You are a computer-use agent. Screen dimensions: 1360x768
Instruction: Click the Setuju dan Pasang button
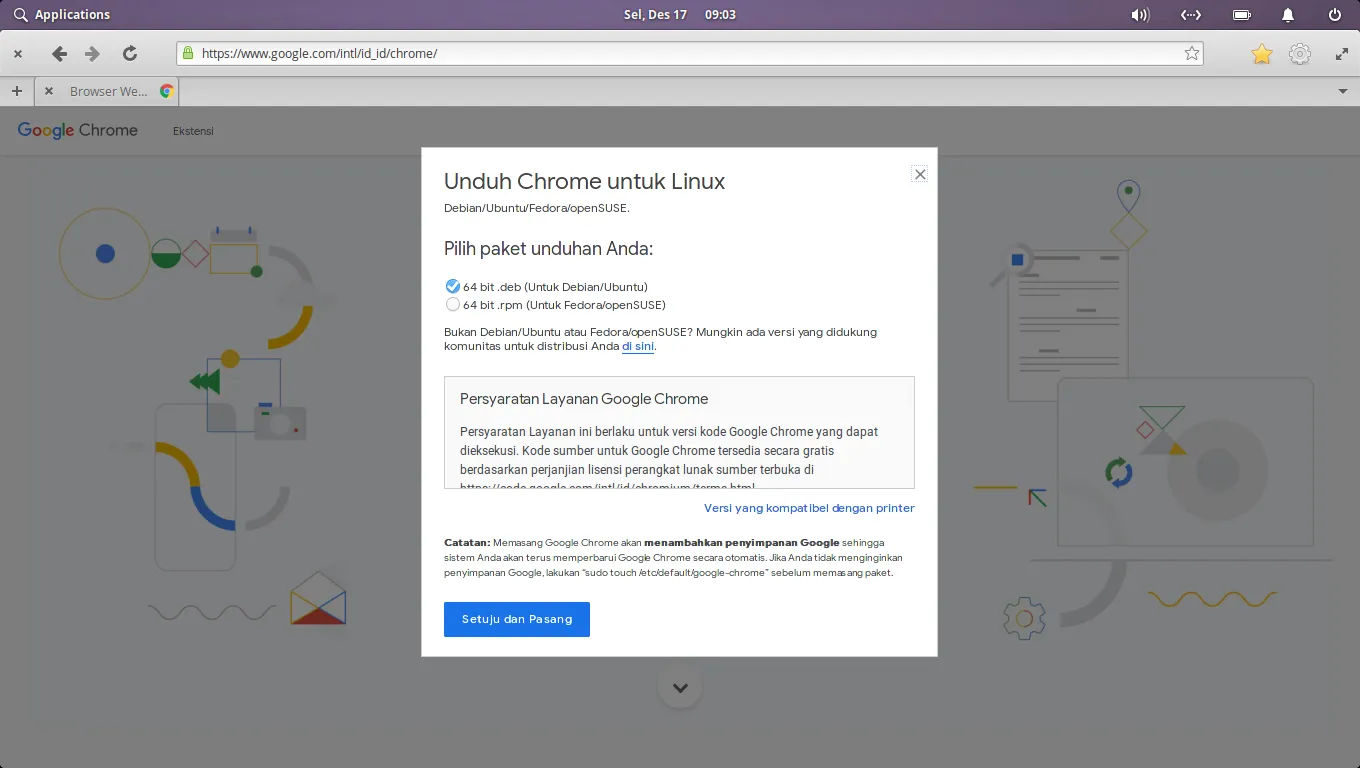517,619
